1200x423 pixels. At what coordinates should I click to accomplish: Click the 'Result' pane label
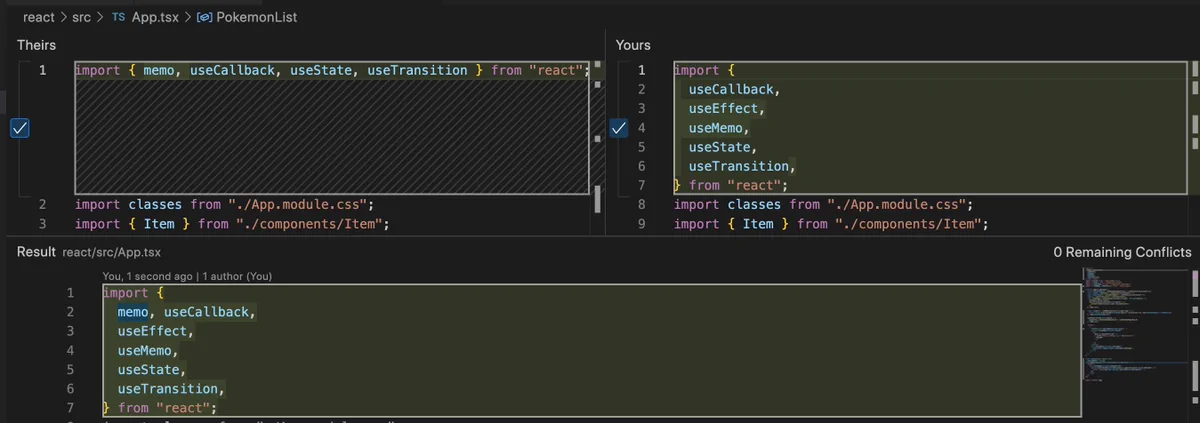pyautogui.click(x=37, y=252)
